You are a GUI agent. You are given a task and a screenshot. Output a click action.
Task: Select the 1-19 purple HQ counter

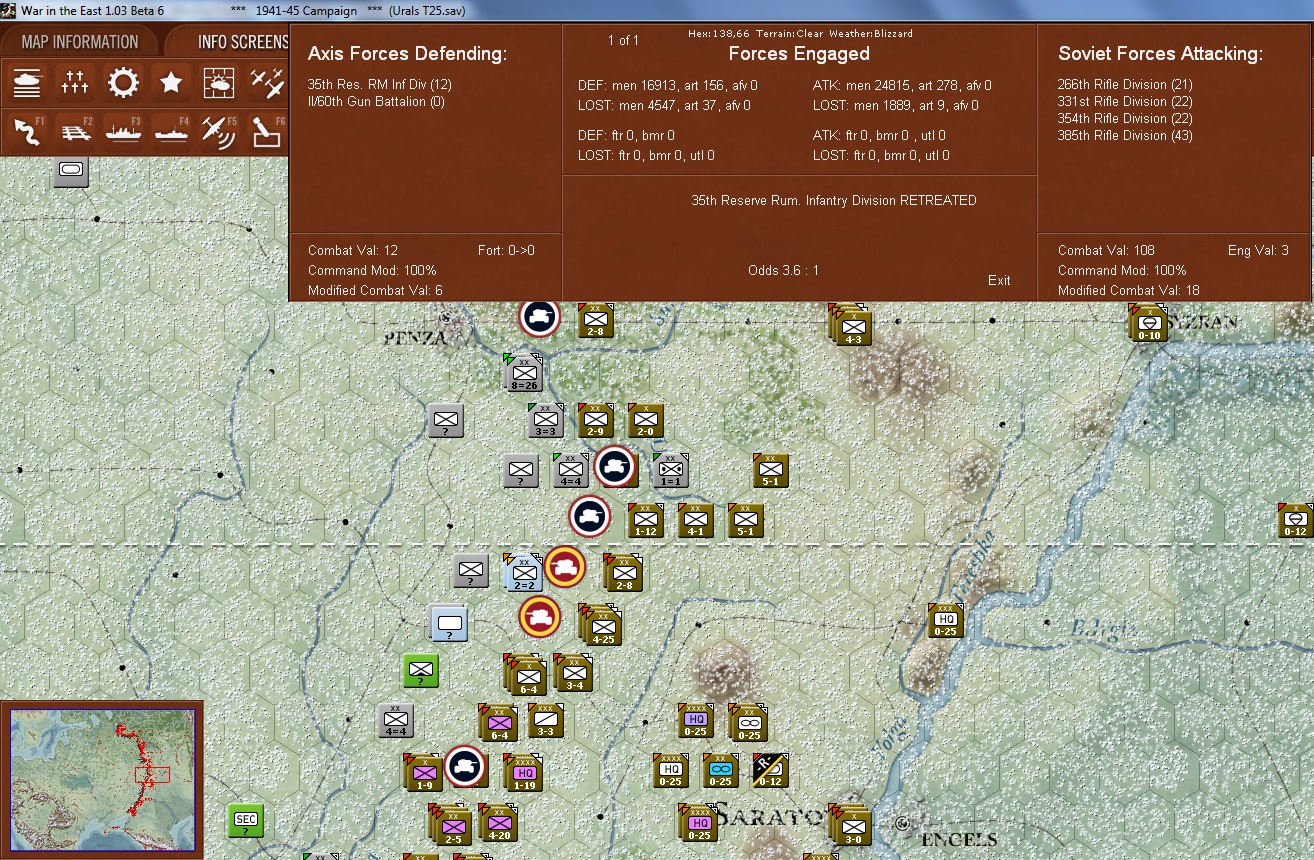524,771
